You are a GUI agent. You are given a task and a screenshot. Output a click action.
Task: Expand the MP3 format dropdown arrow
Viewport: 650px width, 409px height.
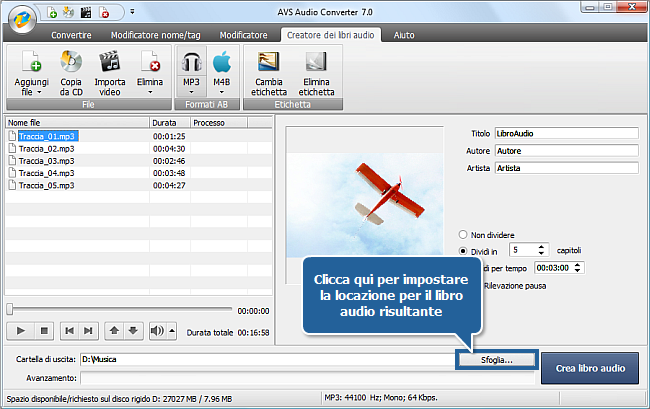pyautogui.click(x=191, y=91)
